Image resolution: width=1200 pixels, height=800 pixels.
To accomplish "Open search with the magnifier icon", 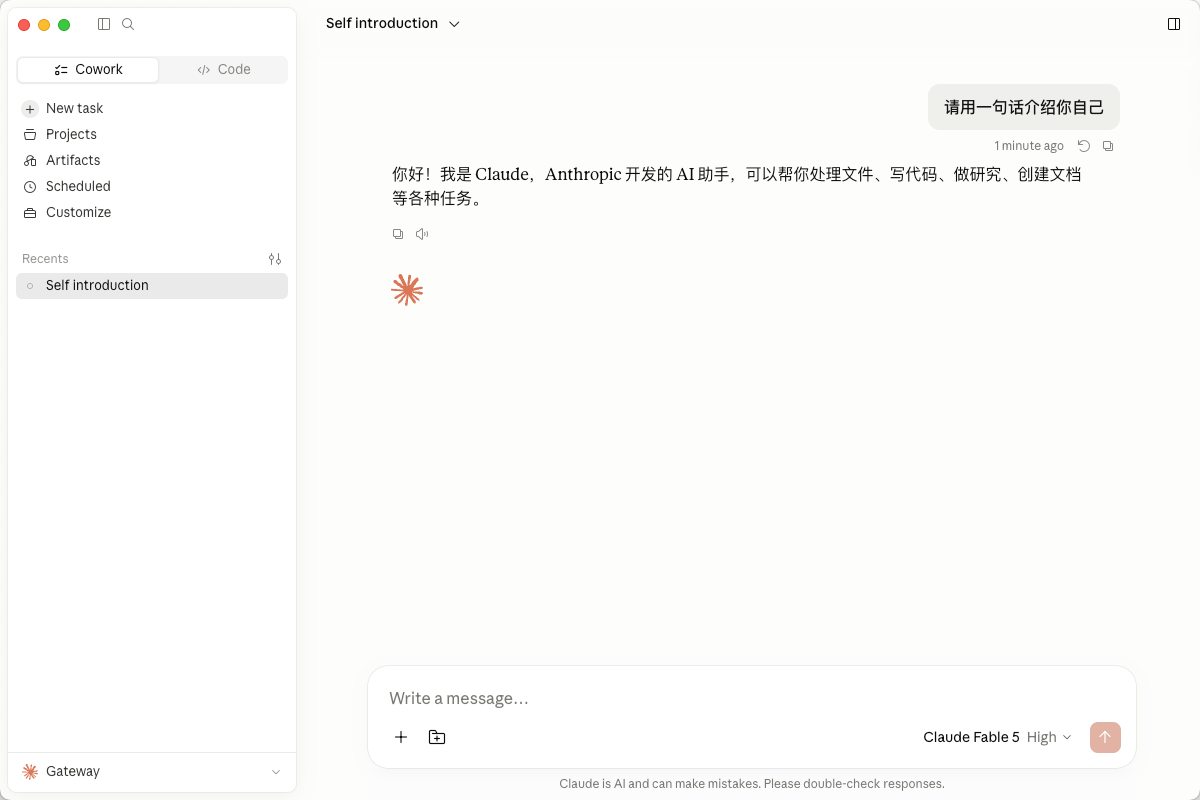I will coord(128,24).
